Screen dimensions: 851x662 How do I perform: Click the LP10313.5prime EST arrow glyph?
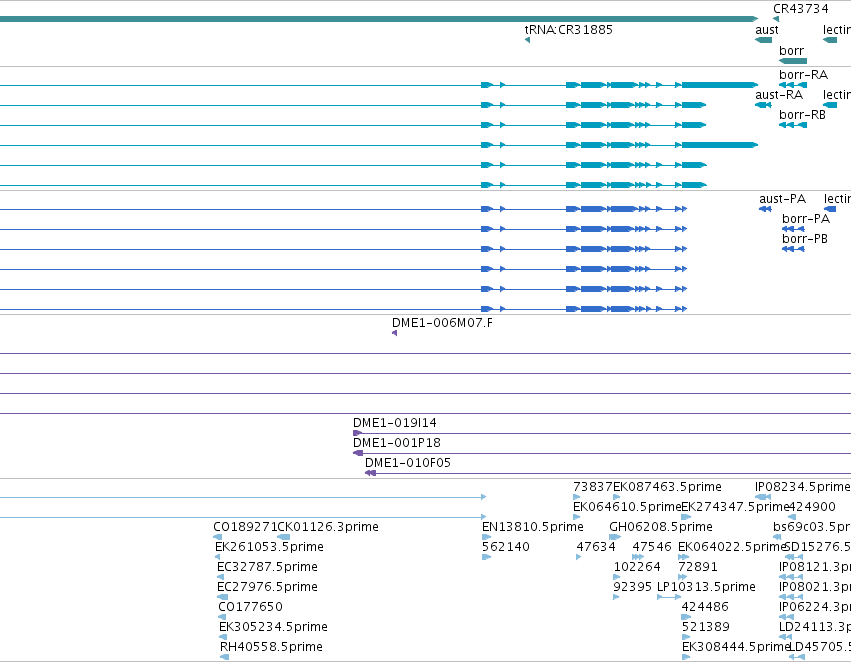tap(669, 597)
